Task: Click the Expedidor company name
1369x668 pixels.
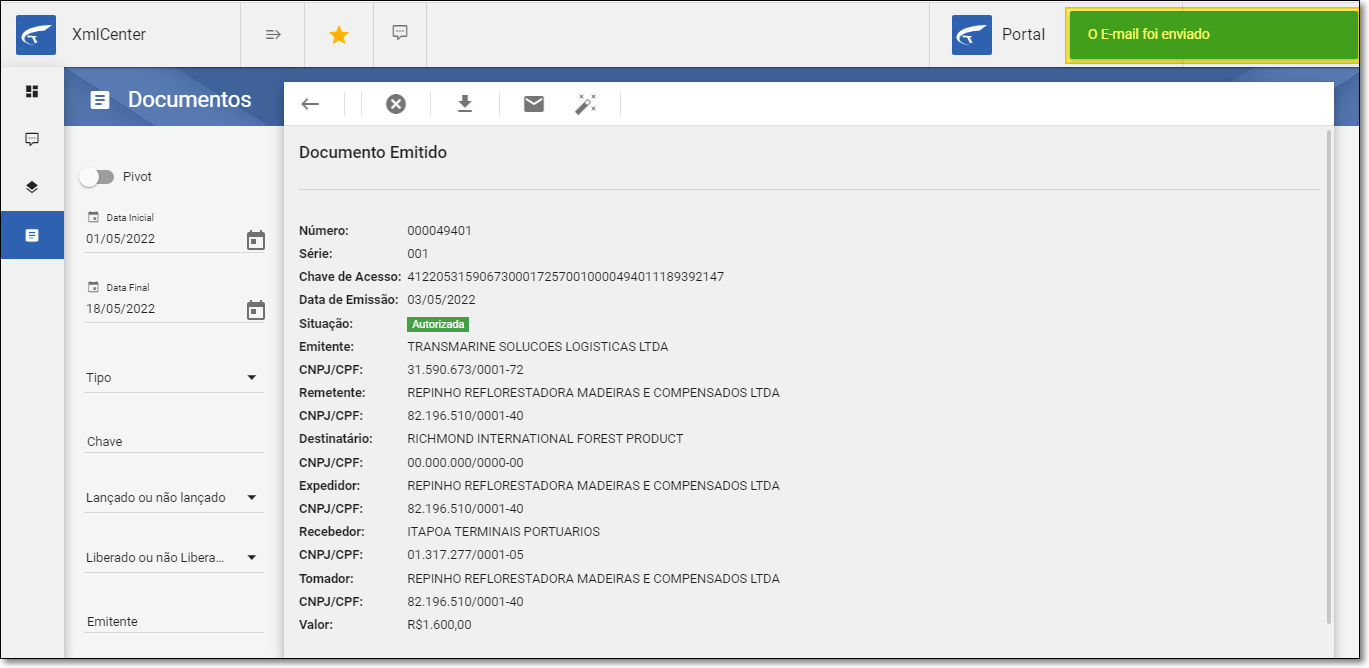Action: (593, 486)
